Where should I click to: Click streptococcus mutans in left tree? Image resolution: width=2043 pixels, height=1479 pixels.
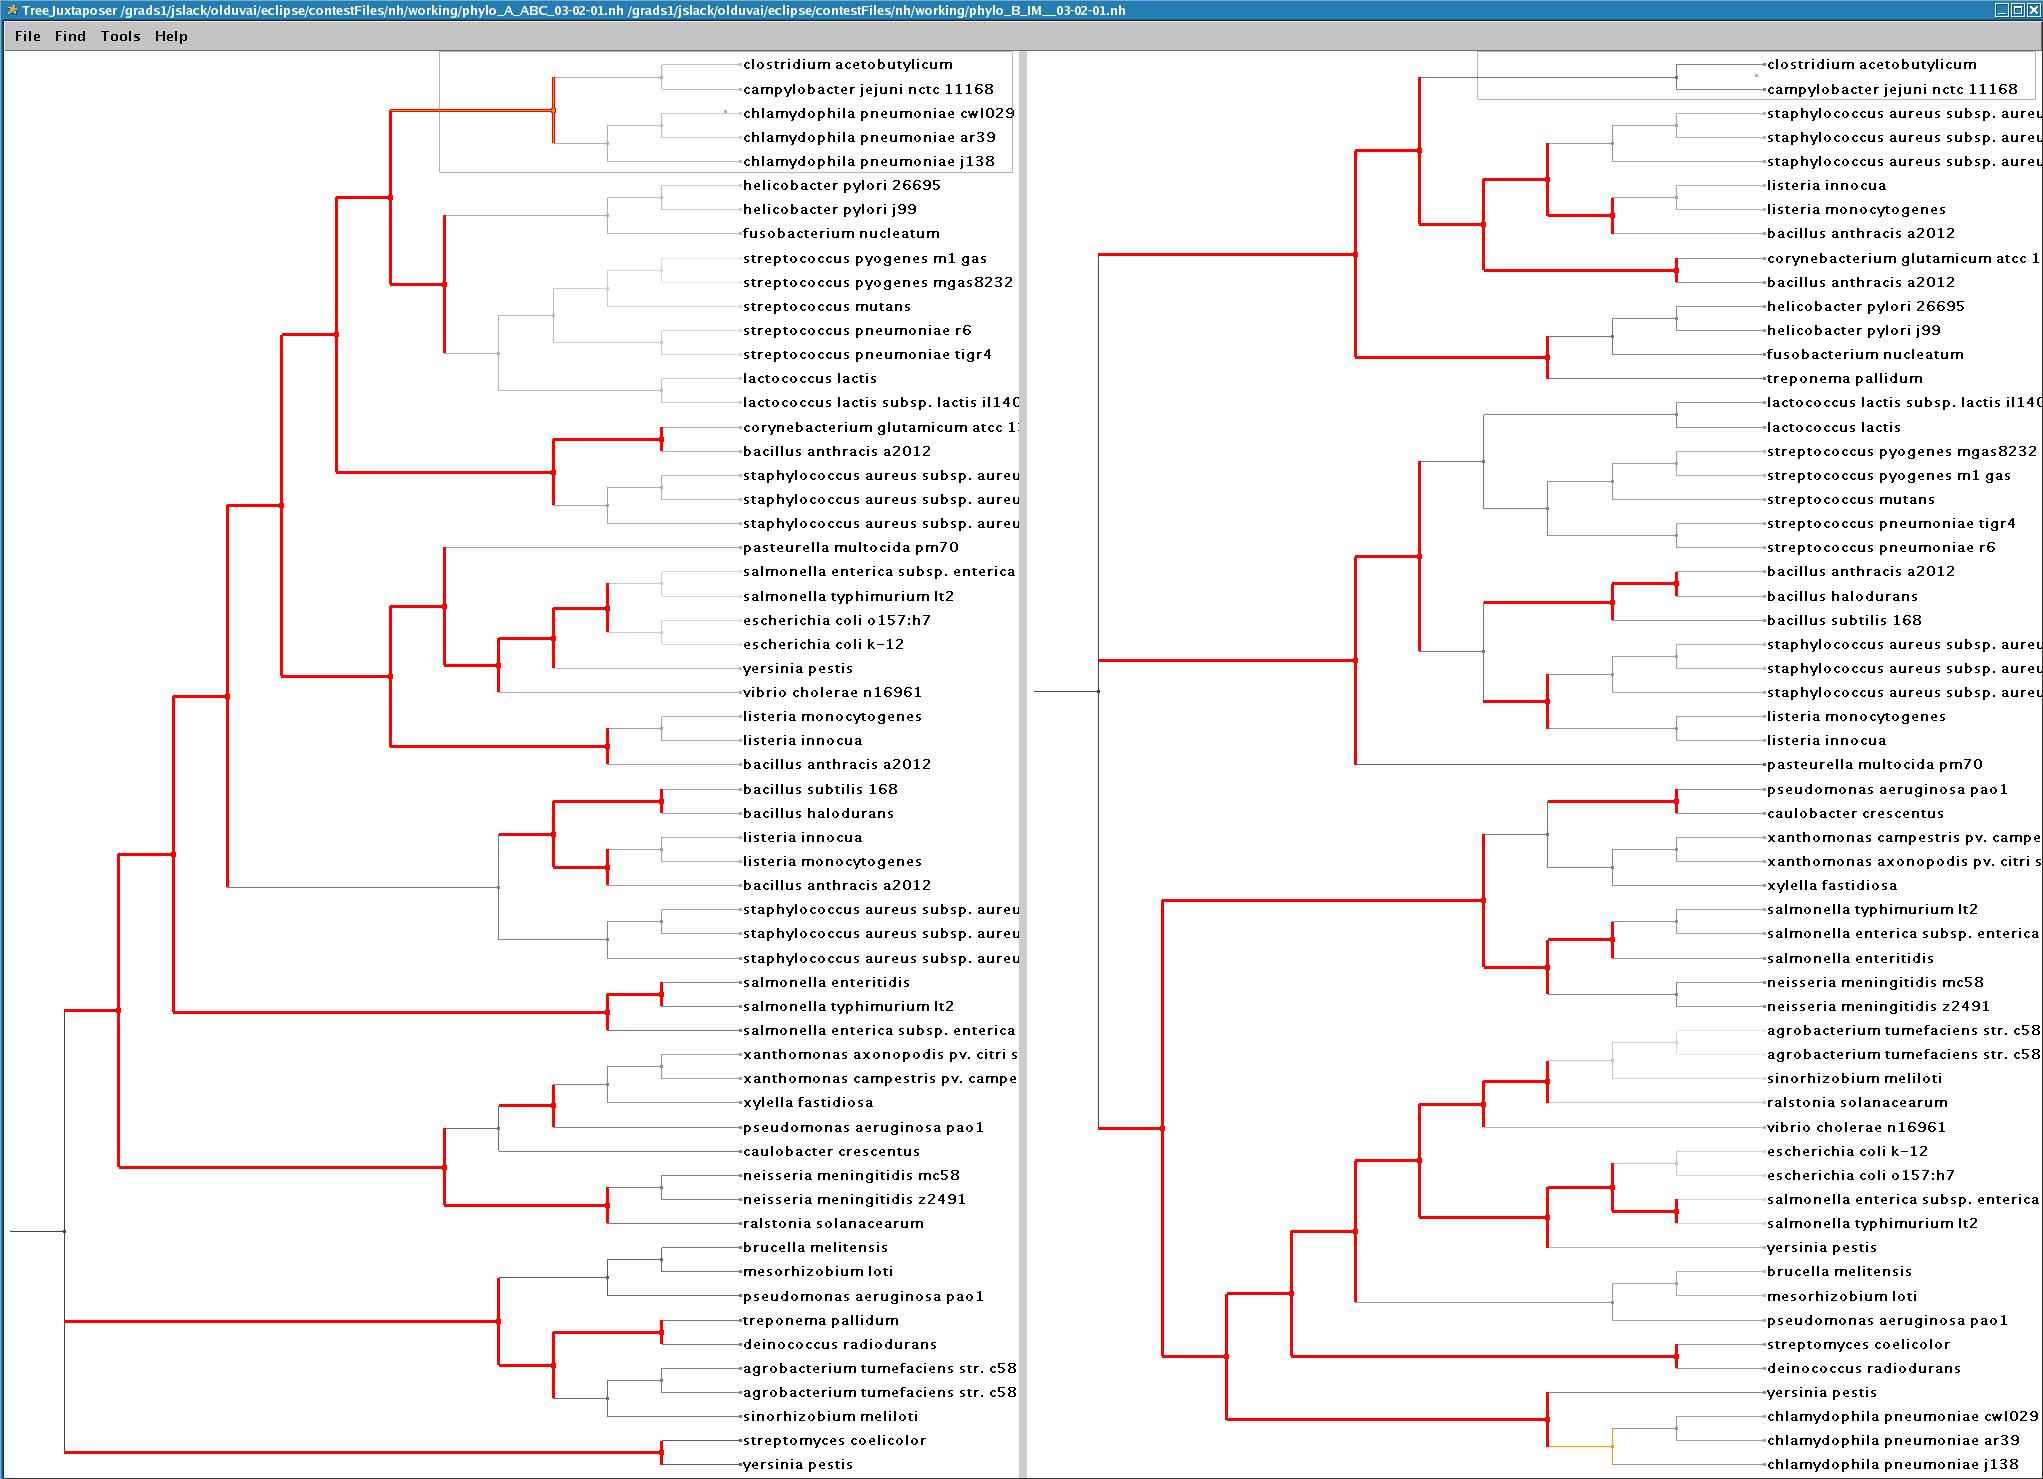coord(826,306)
